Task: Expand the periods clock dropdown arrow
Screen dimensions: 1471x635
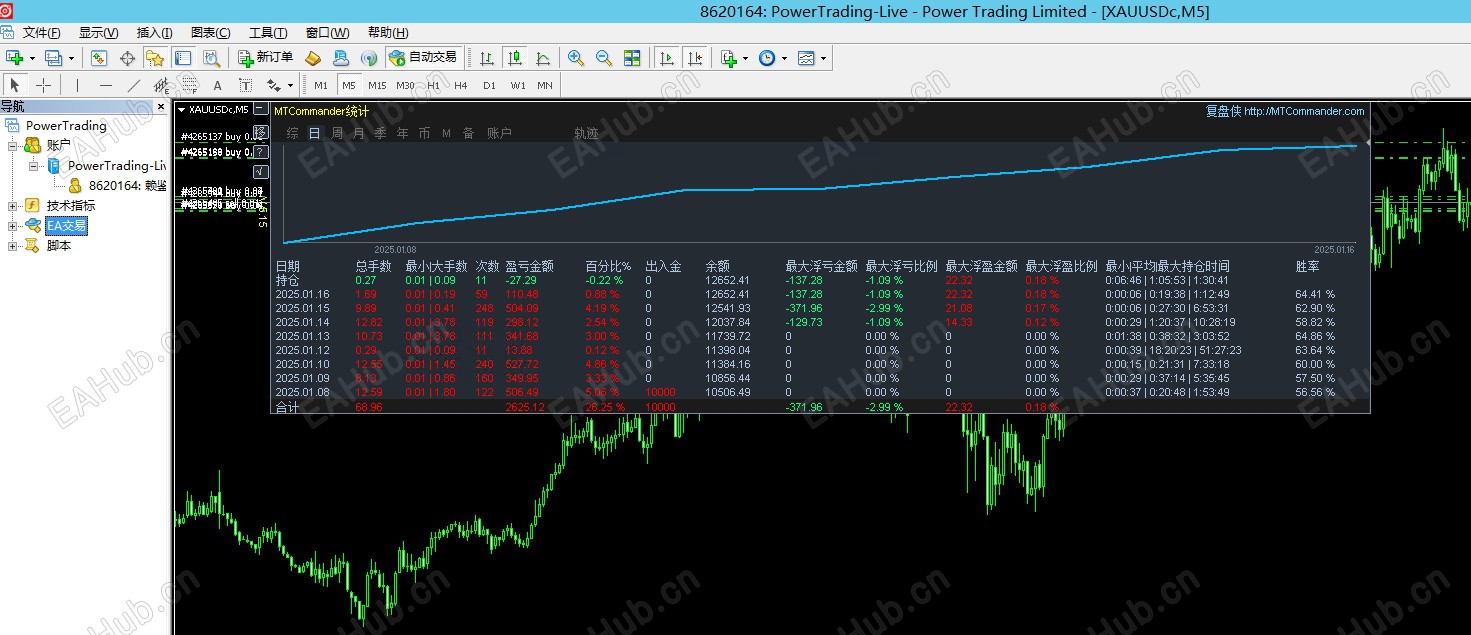Action: tap(784, 58)
